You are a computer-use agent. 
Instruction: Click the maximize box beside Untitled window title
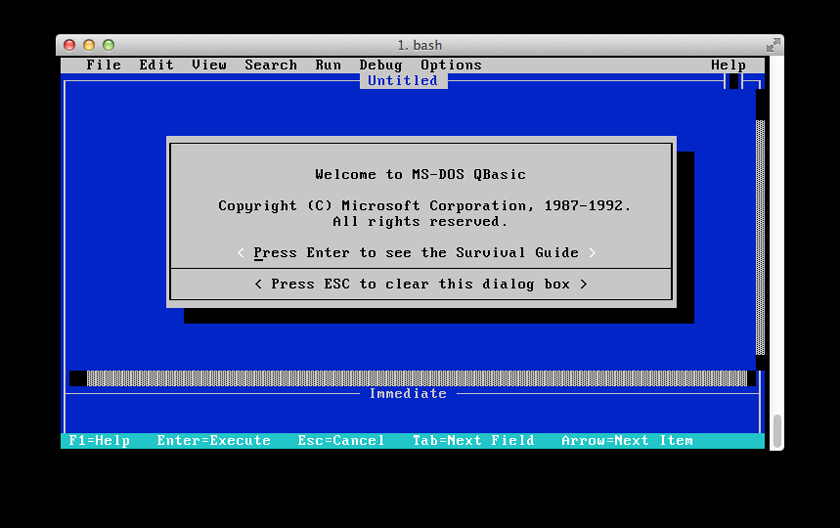coord(734,81)
